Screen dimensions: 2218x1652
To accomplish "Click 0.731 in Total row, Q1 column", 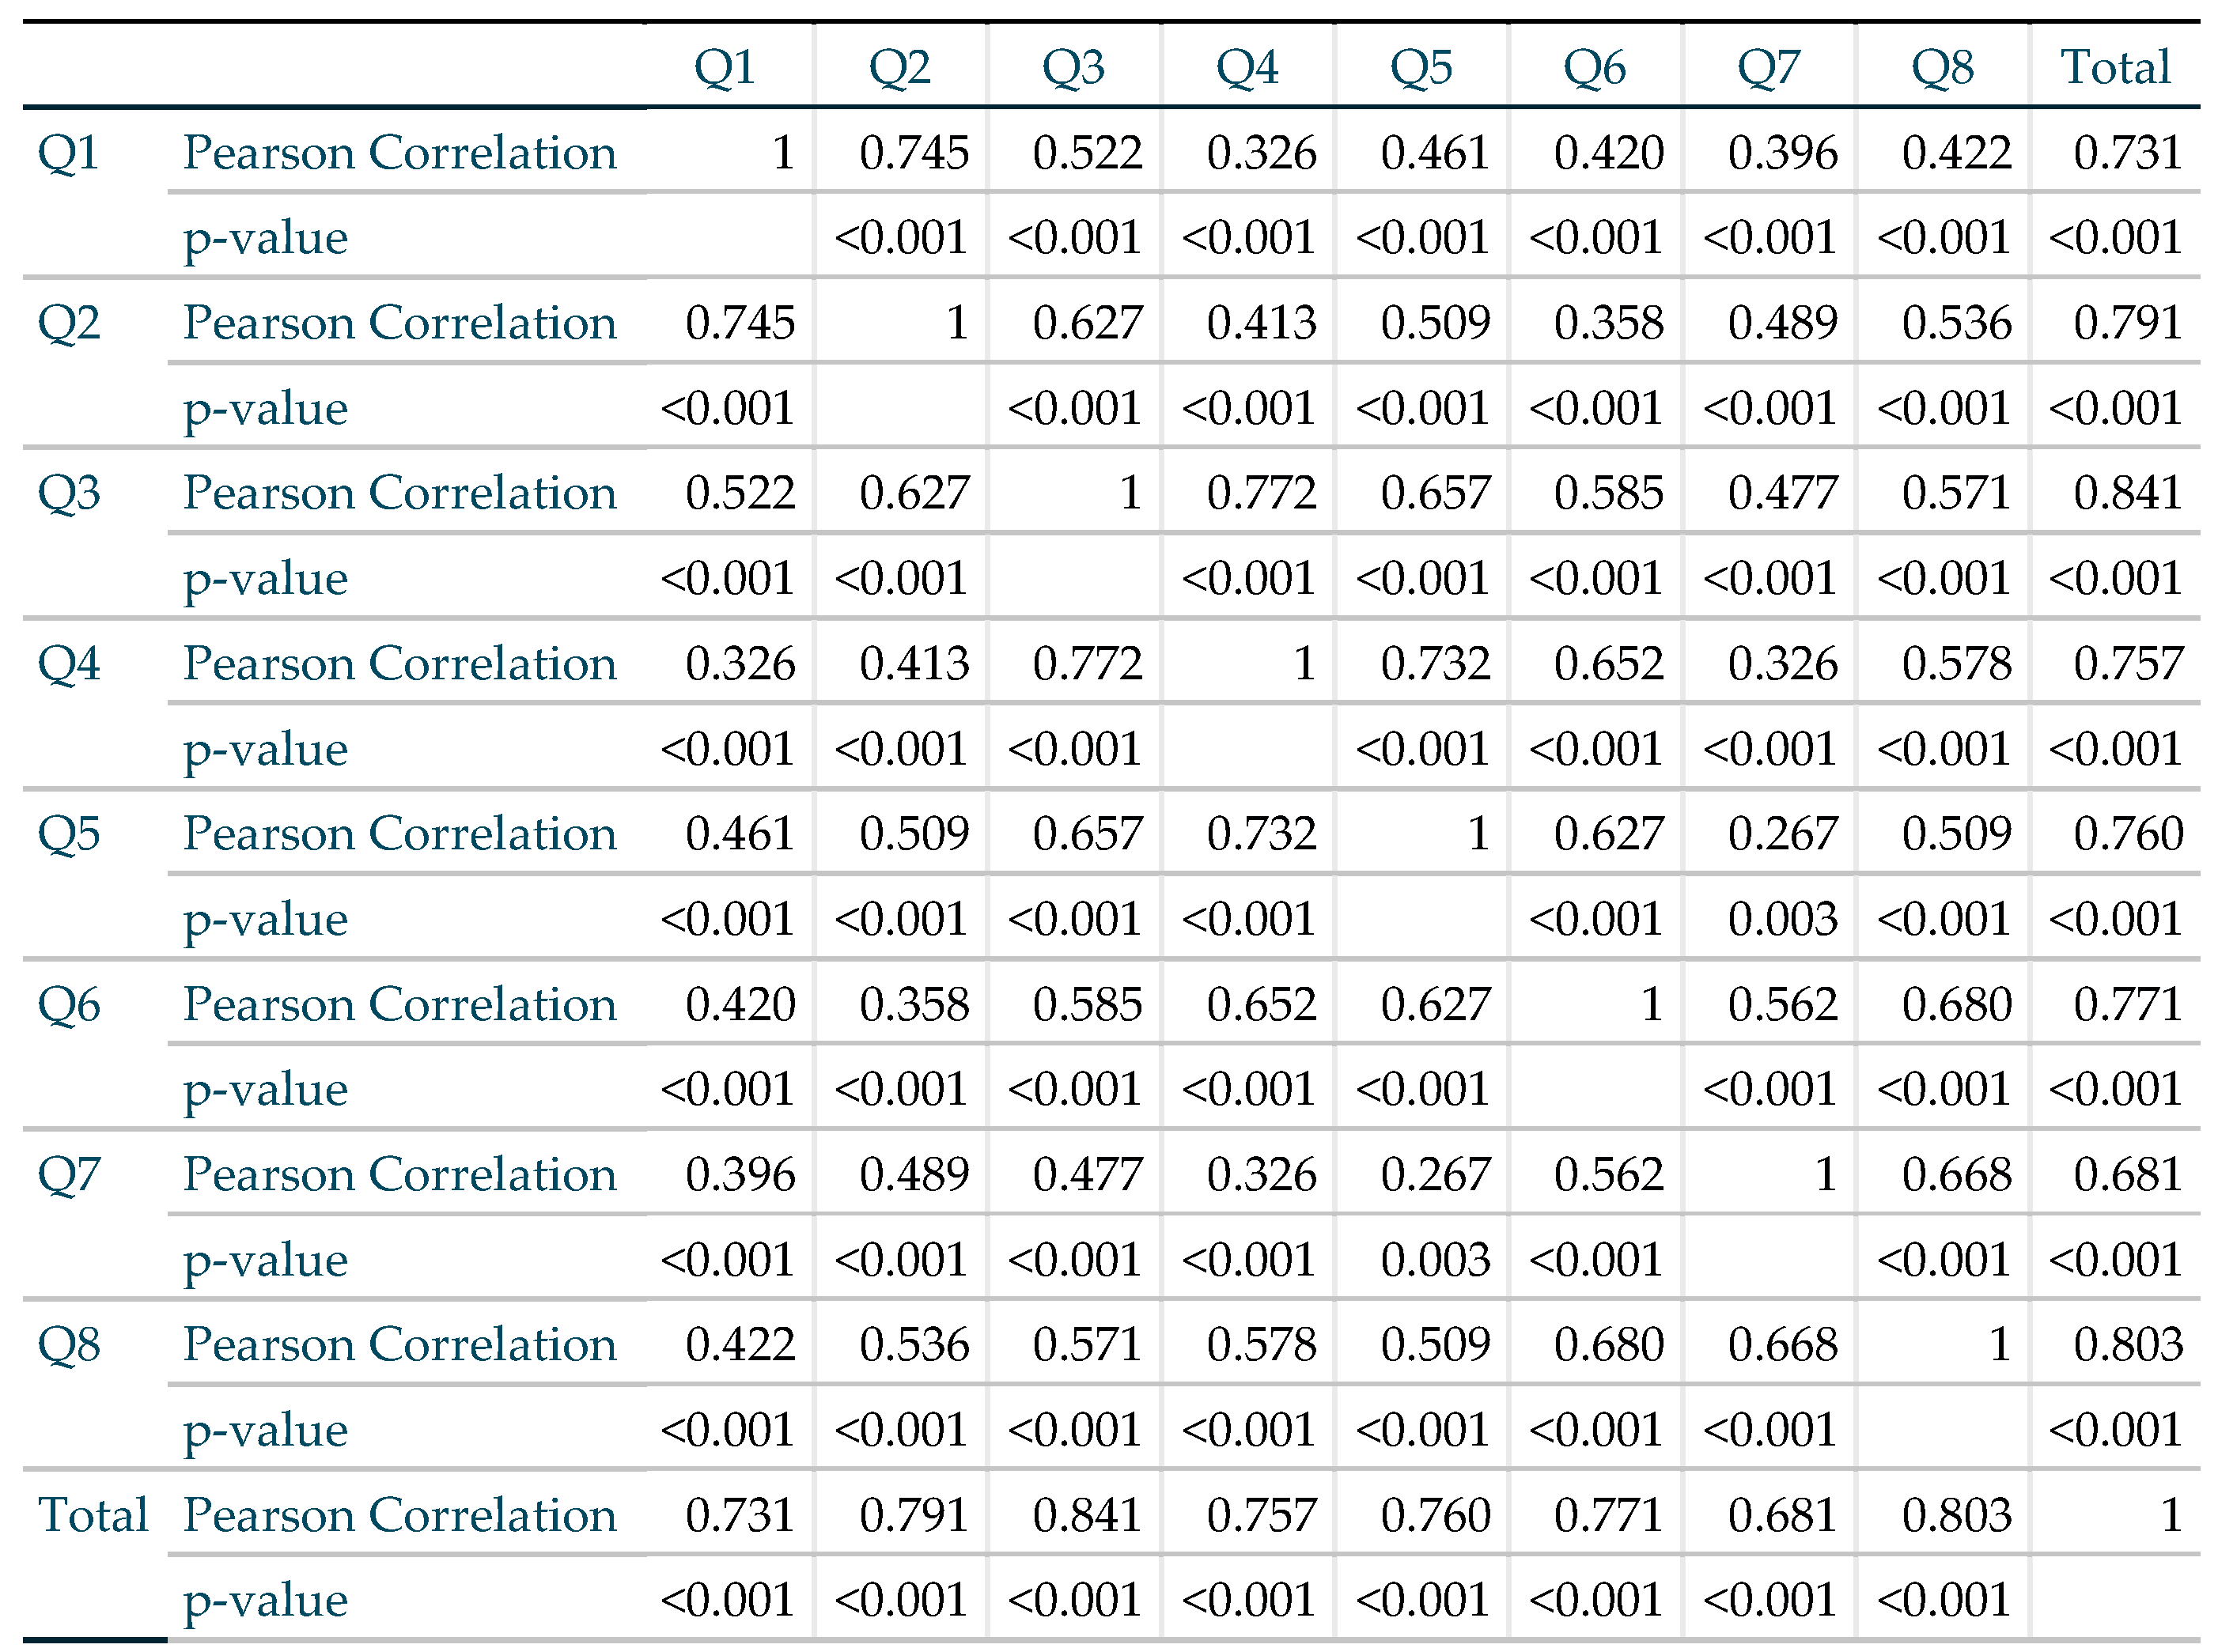I will (740, 1515).
